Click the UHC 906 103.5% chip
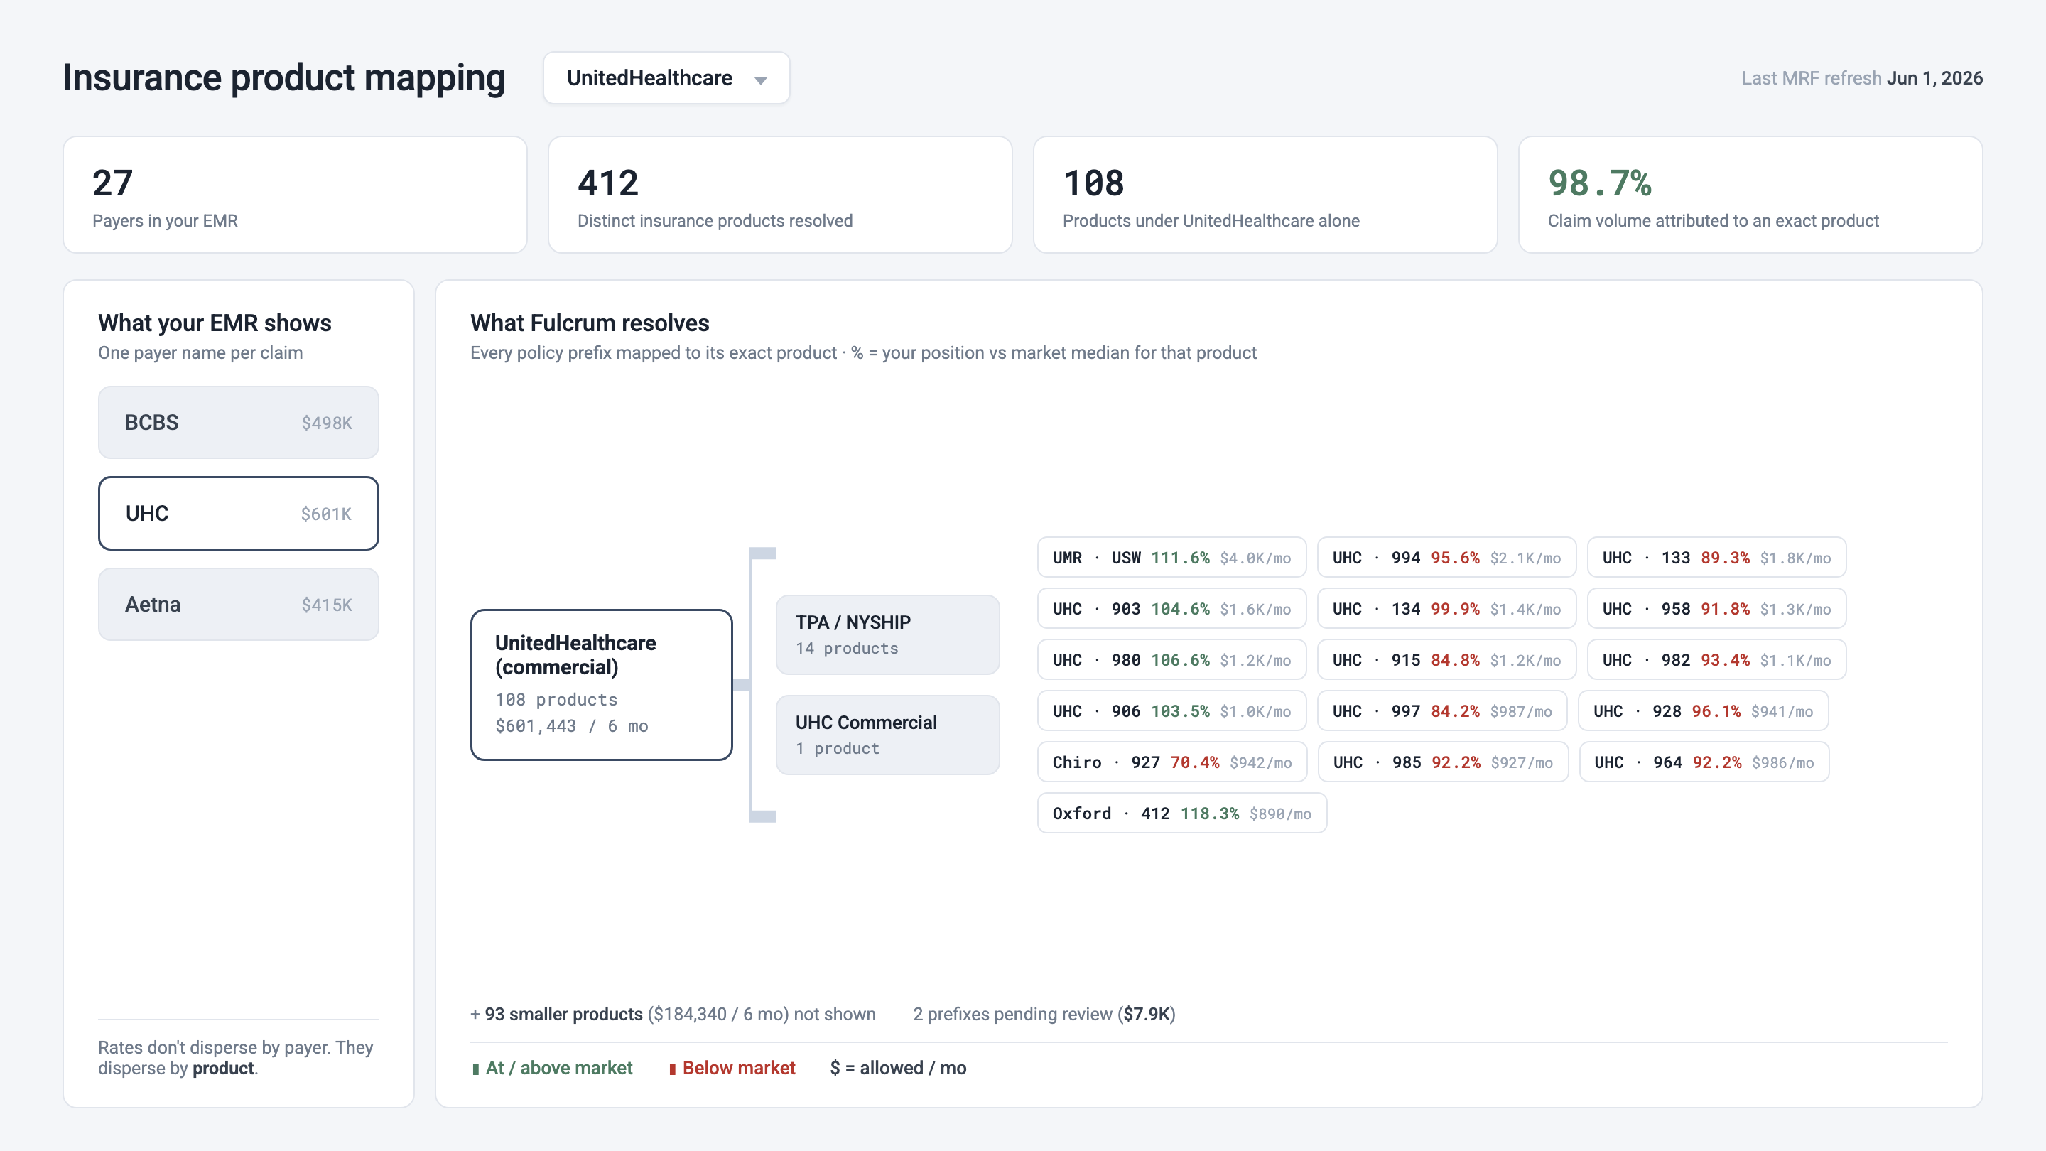 (x=1172, y=711)
